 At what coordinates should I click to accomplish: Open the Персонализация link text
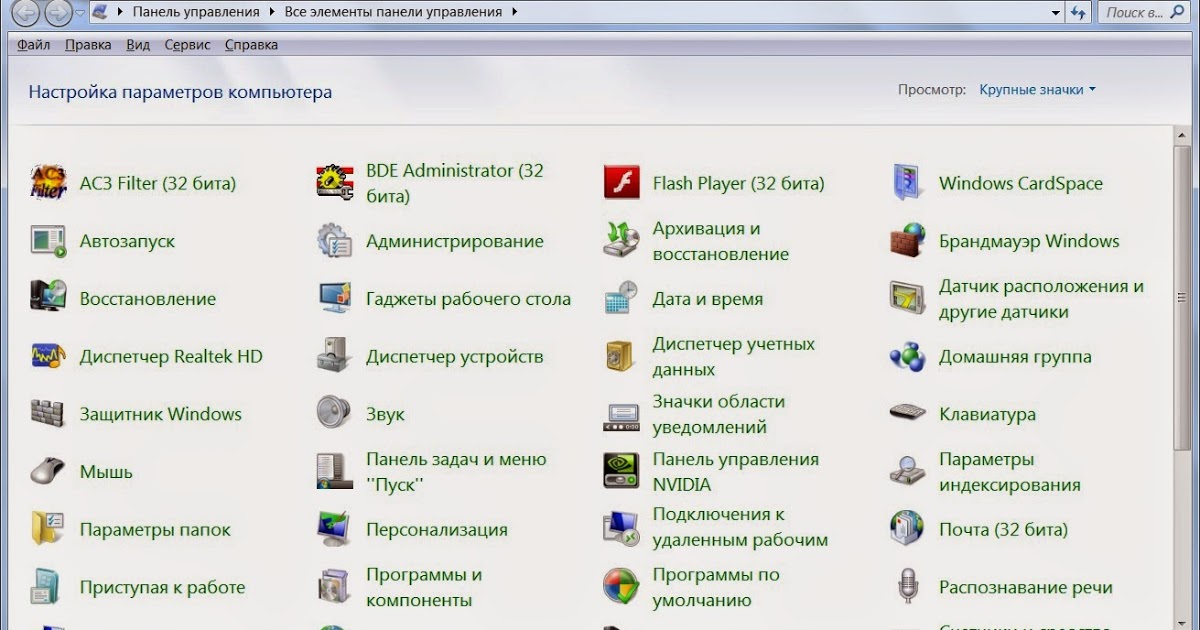[x=437, y=530]
